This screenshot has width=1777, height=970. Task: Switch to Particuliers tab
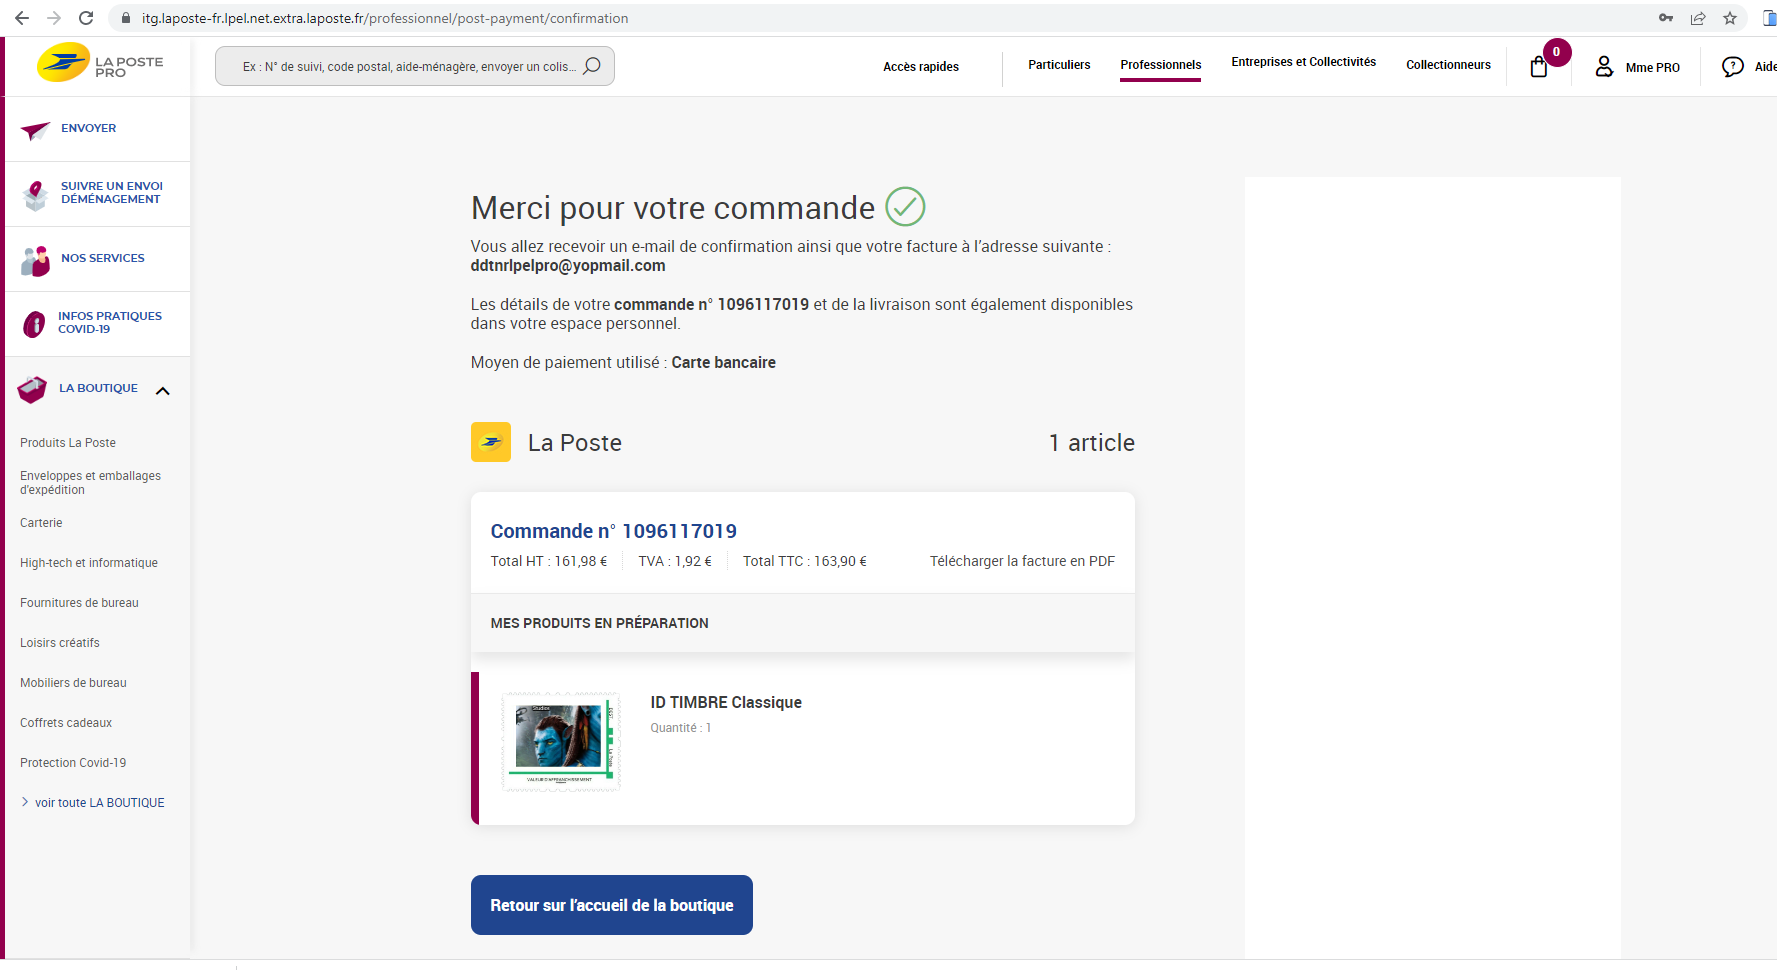1059,65
